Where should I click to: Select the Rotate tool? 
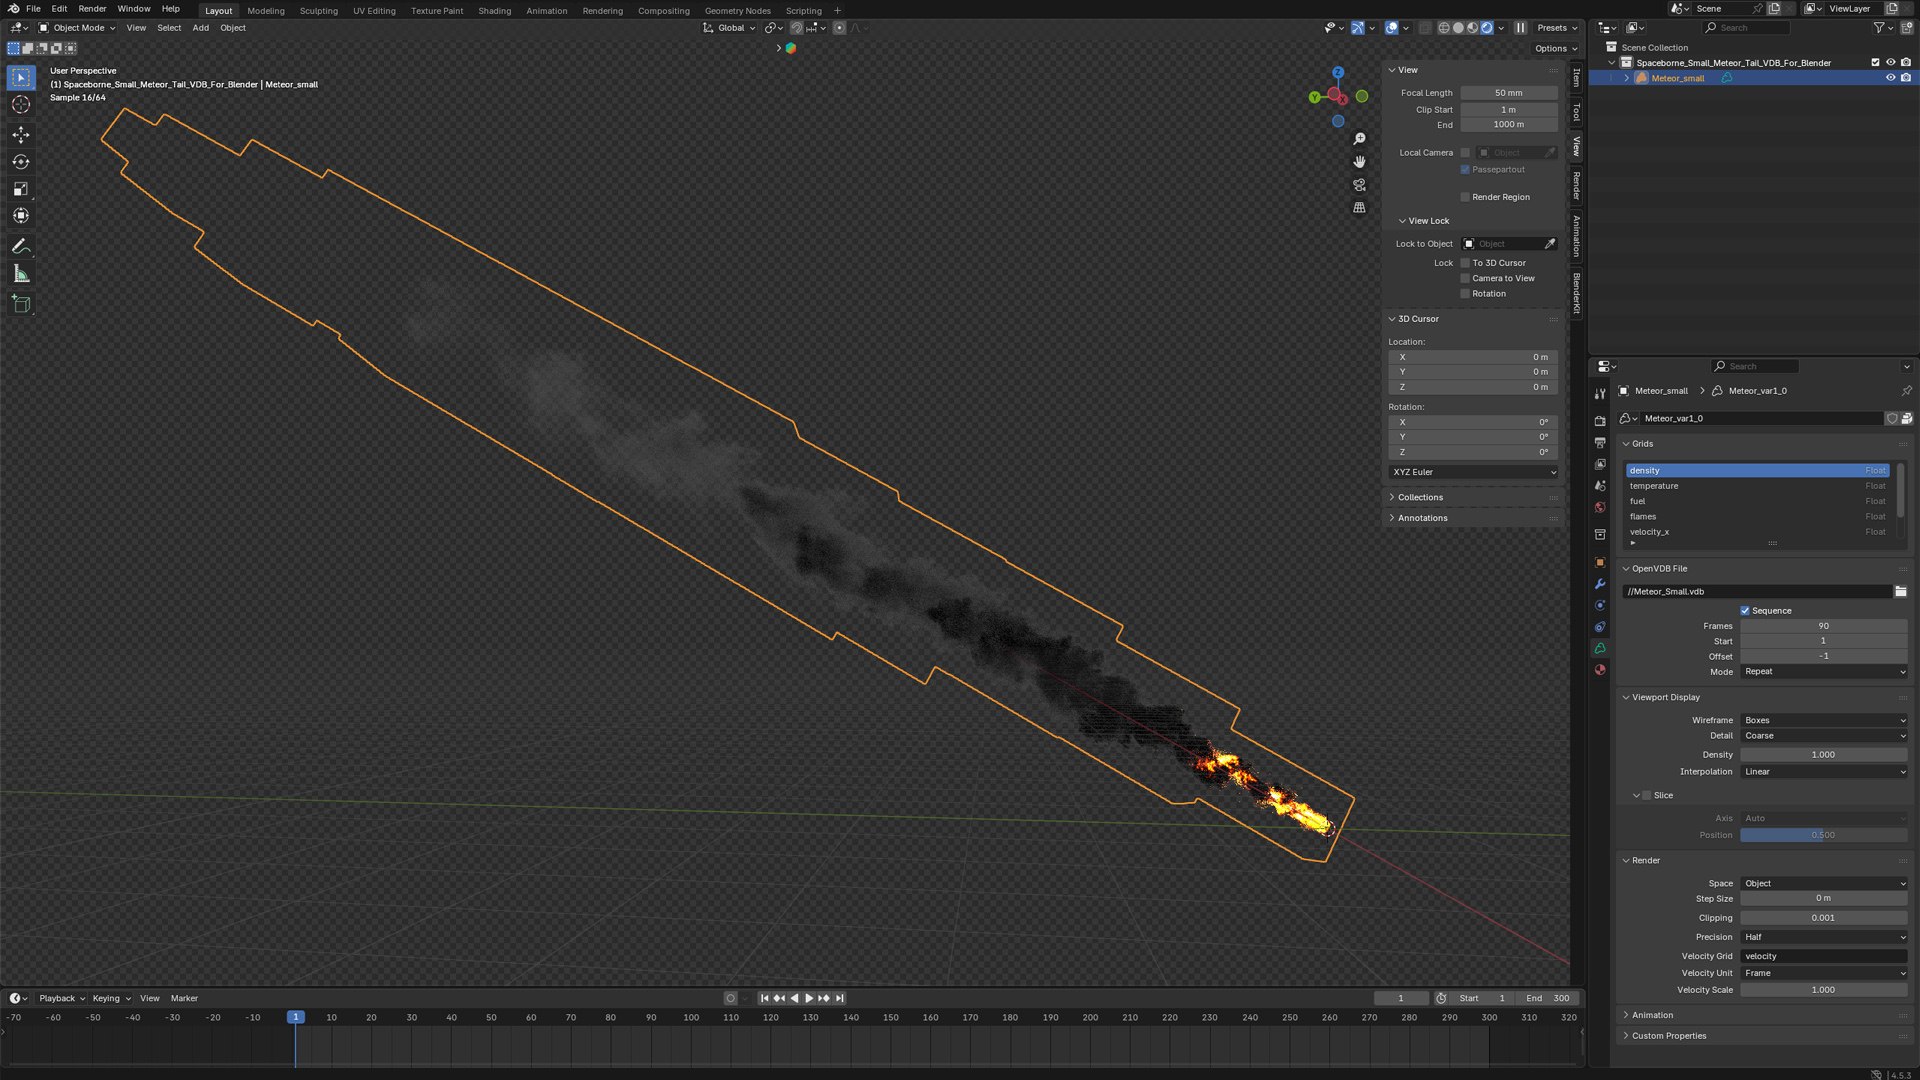click(21, 162)
